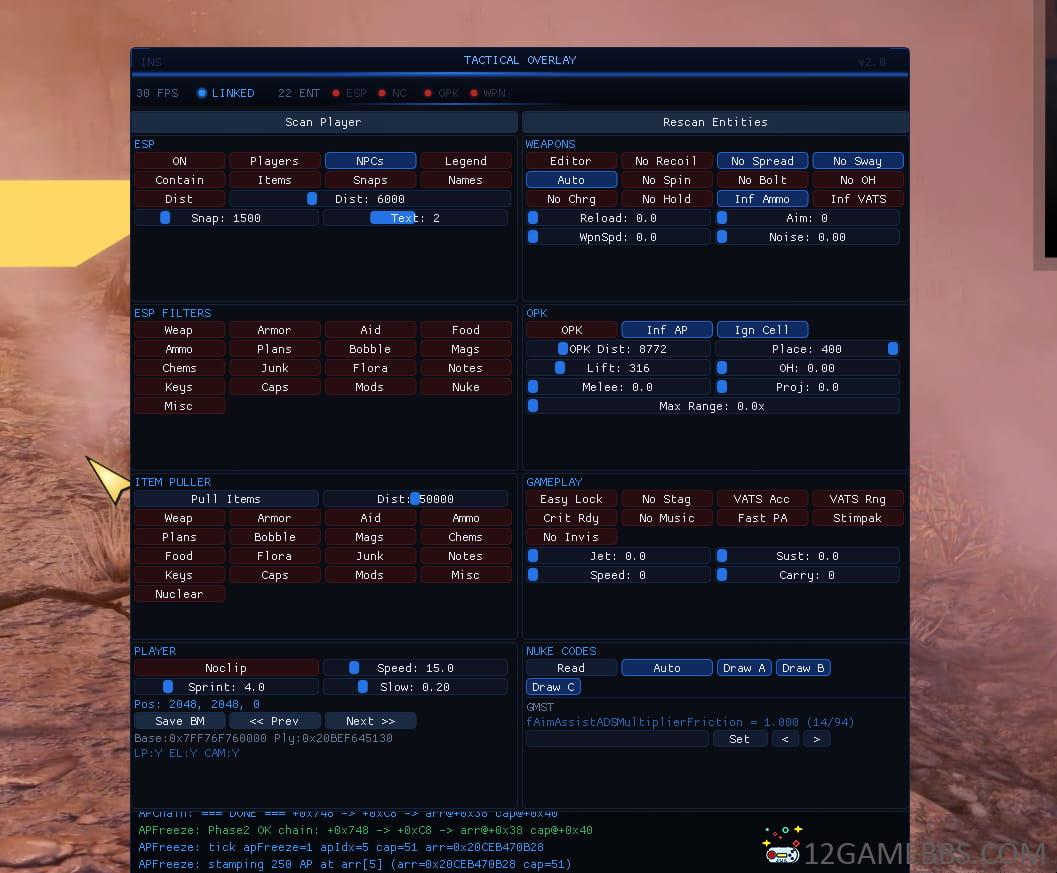Click the OPK status indicator in header
Screen dimensions: 1057x873
428,93
